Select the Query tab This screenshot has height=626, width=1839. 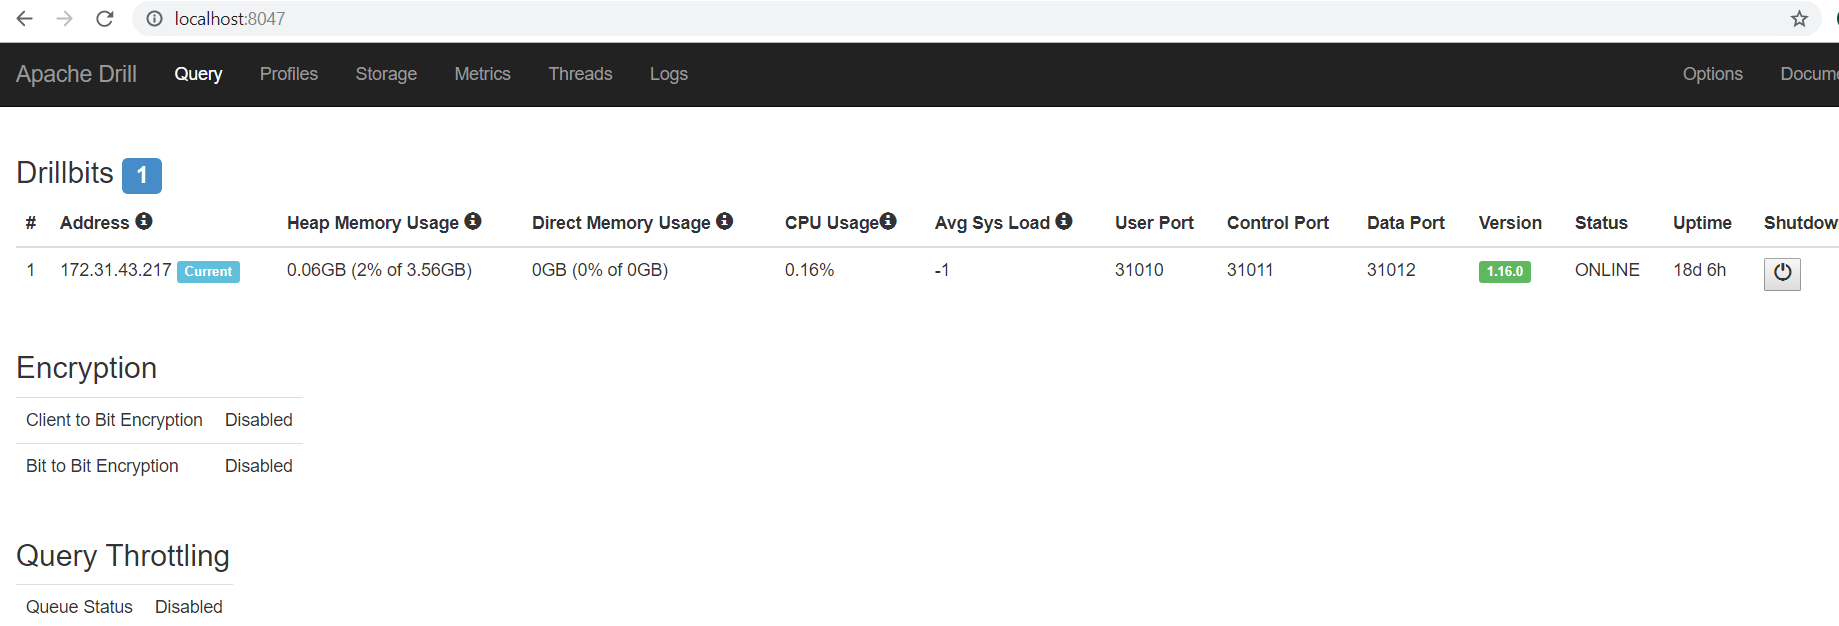(198, 74)
